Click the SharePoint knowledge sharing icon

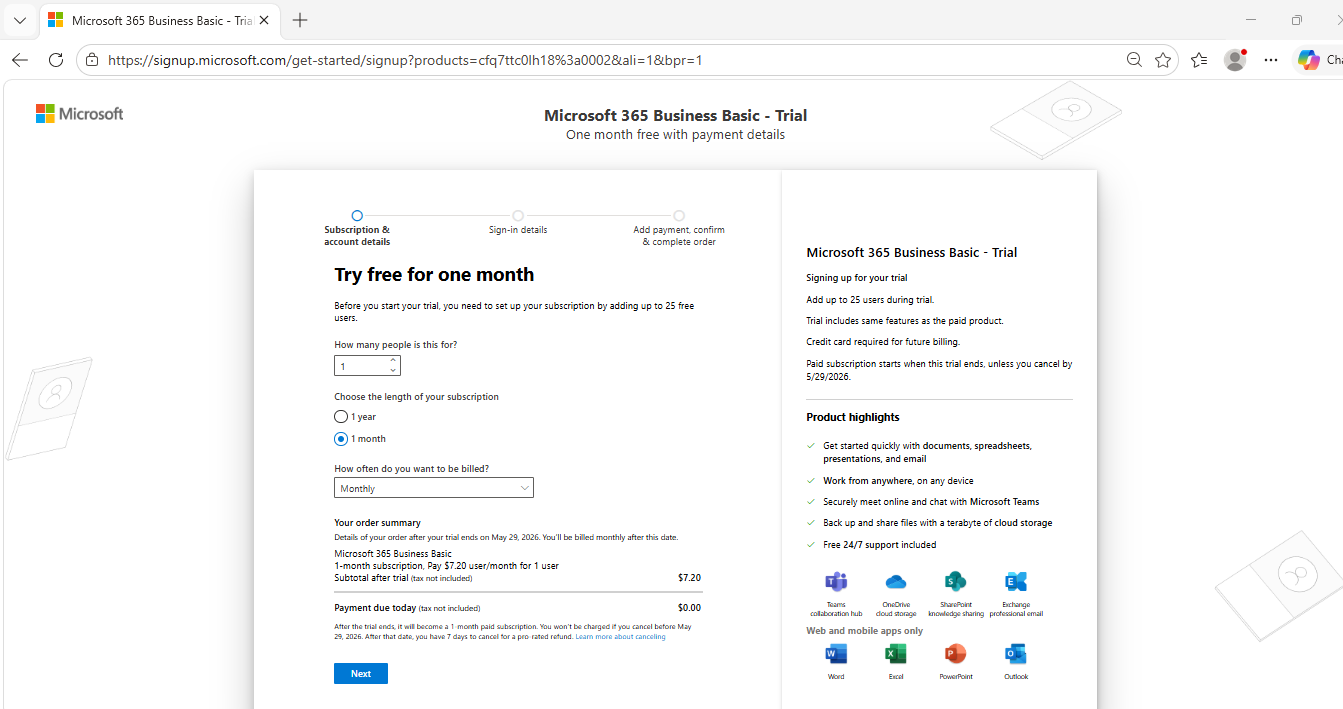955,582
